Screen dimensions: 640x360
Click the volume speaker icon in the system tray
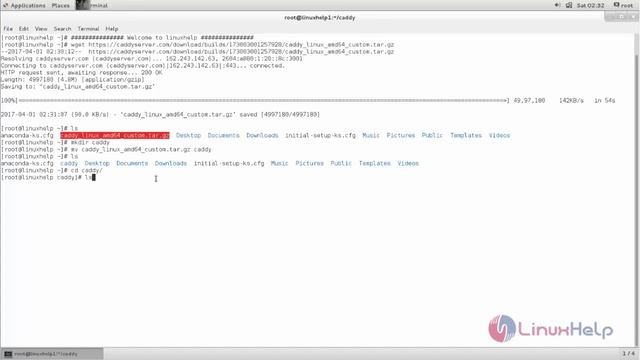557,5
